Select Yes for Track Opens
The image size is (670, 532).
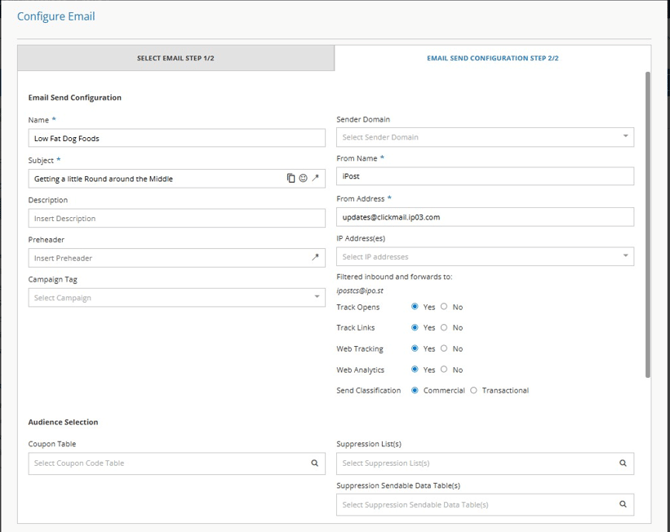click(x=414, y=306)
